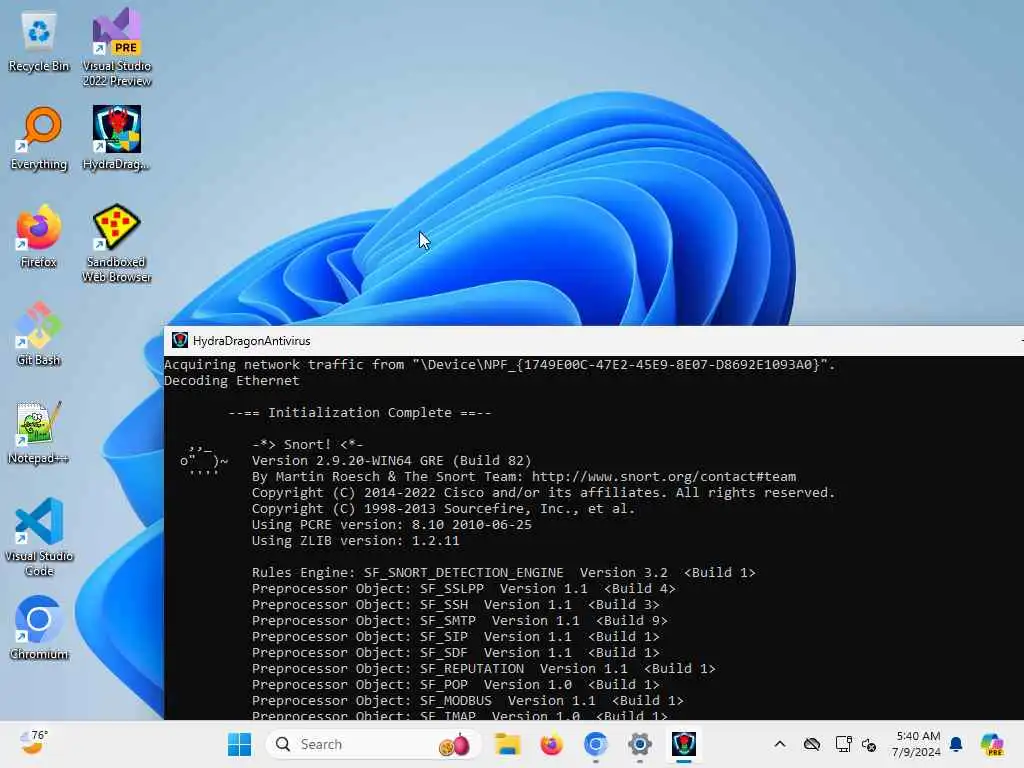Select the Sandboxed Web Browser shortcut
Viewport: 1024px width, 768px height.
[x=116, y=243]
